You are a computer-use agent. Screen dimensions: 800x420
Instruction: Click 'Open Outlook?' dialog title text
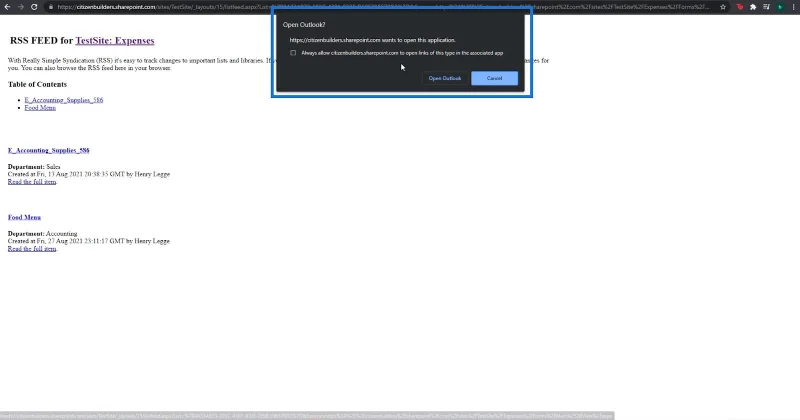click(304, 24)
